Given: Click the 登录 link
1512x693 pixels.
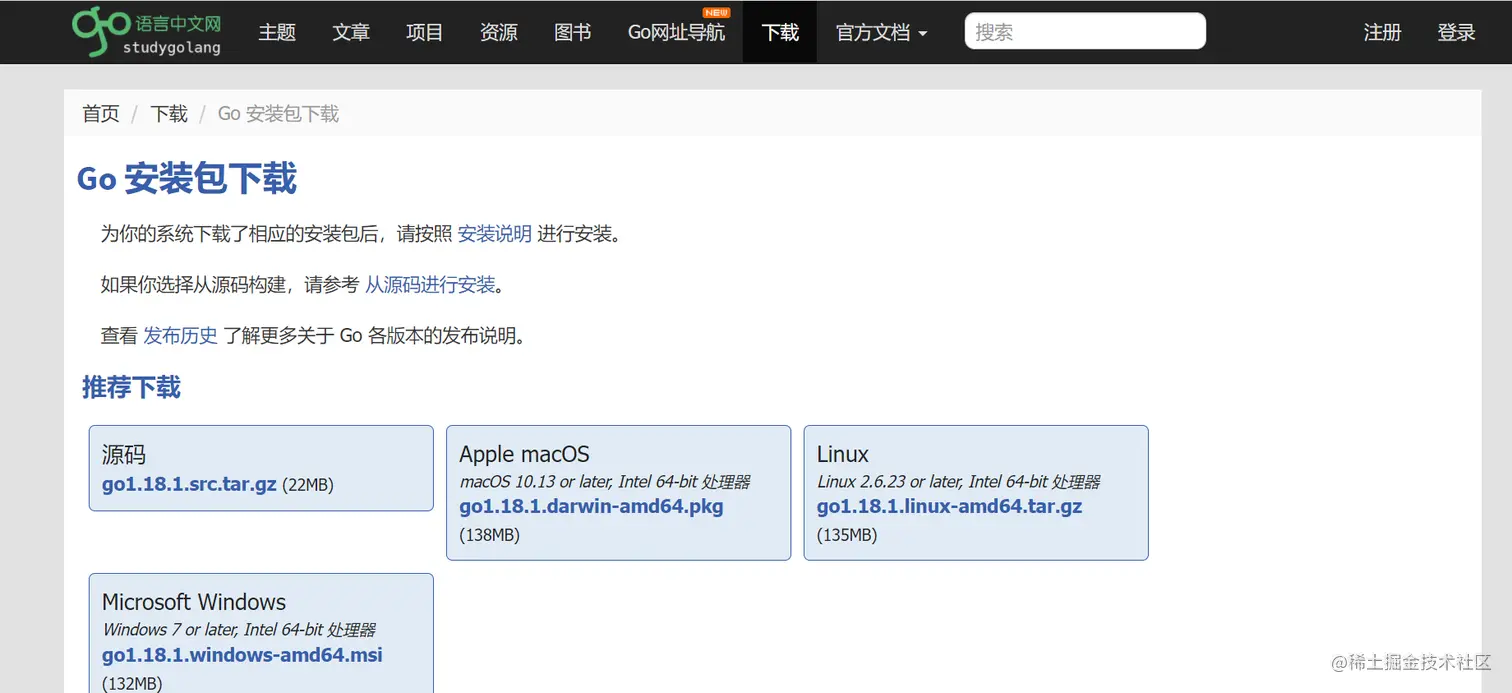Looking at the screenshot, I should click(1456, 32).
